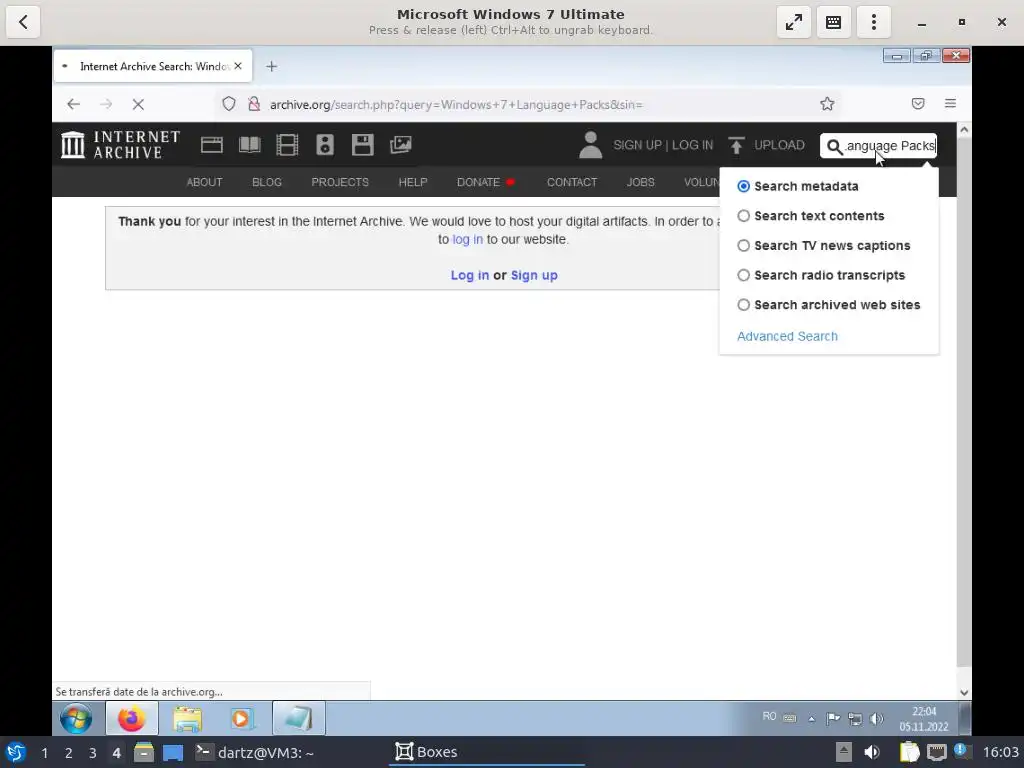Screen dimensions: 1024x768
Task: Open the BLOG menu item
Action: 266,182
